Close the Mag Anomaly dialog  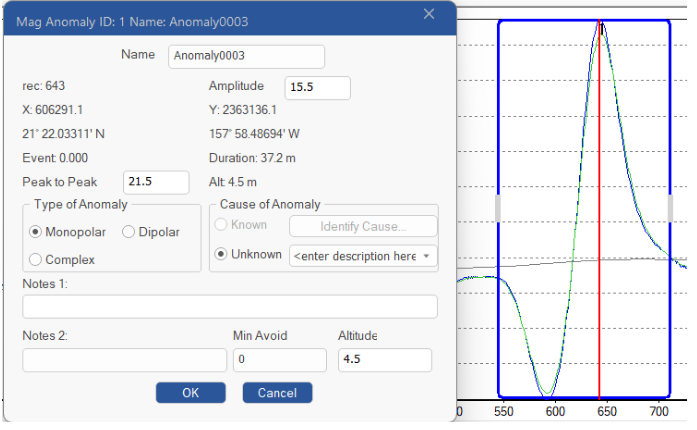(x=429, y=14)
